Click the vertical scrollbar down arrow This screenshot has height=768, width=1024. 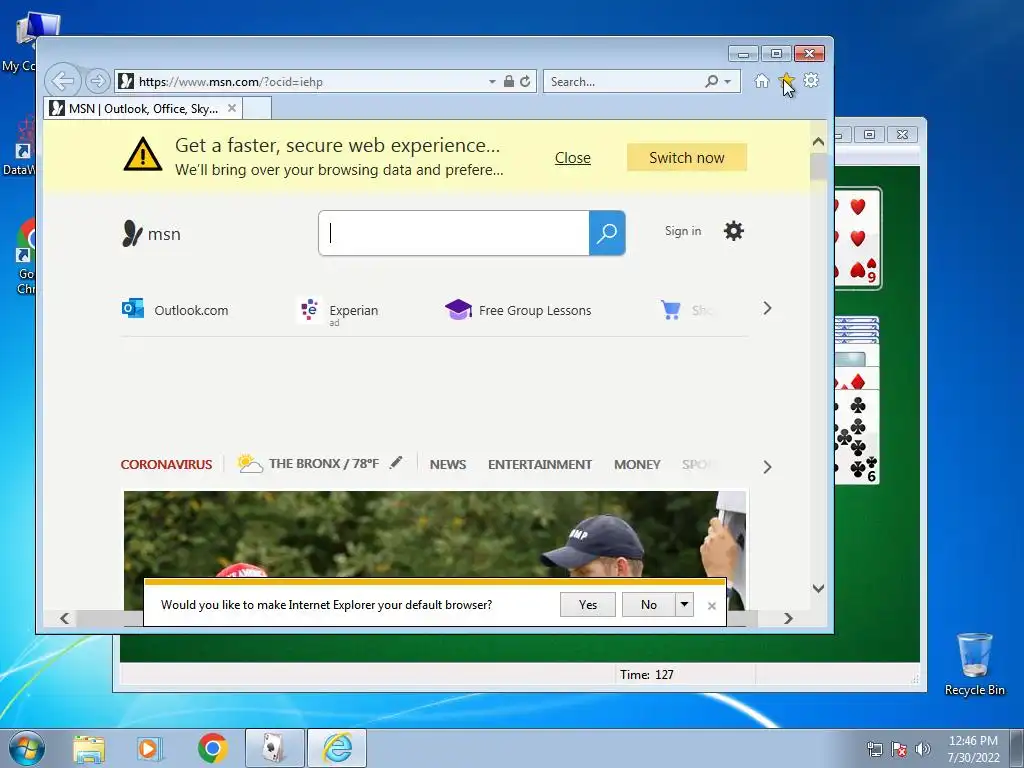(x=818, y=588)
